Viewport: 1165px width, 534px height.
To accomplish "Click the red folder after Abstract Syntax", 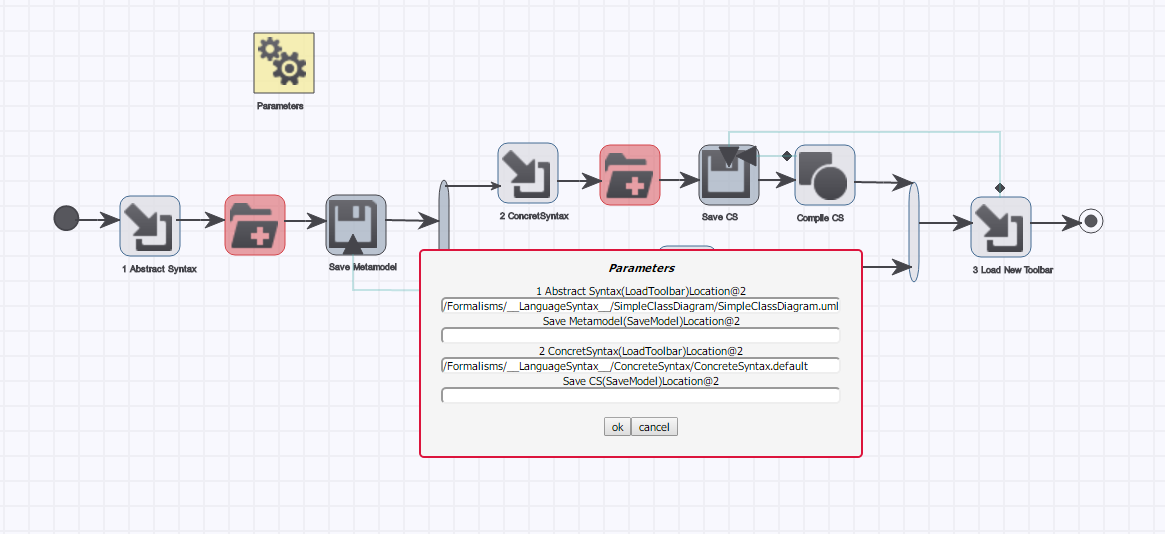I will pos(255,225).
